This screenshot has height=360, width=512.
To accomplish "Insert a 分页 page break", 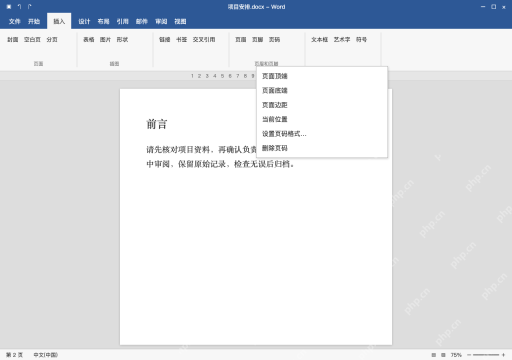I will (52, 40).
